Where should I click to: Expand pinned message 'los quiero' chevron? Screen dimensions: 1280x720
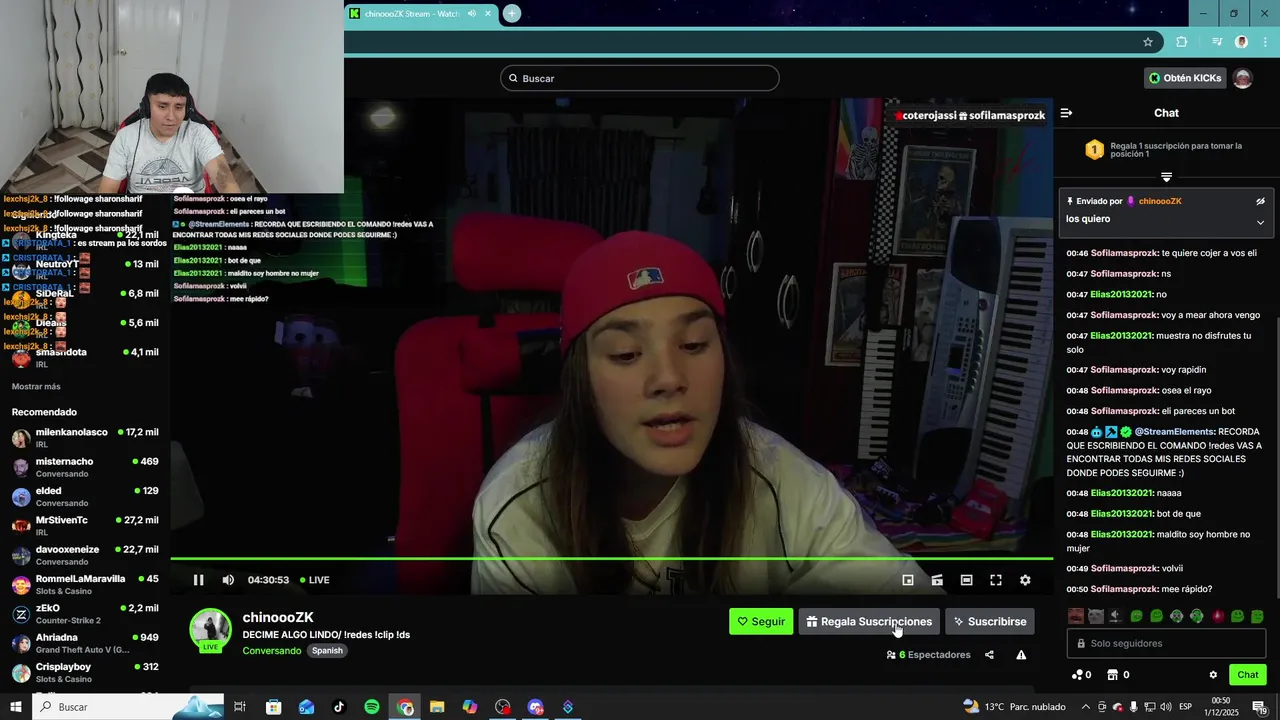(1260, 222)
